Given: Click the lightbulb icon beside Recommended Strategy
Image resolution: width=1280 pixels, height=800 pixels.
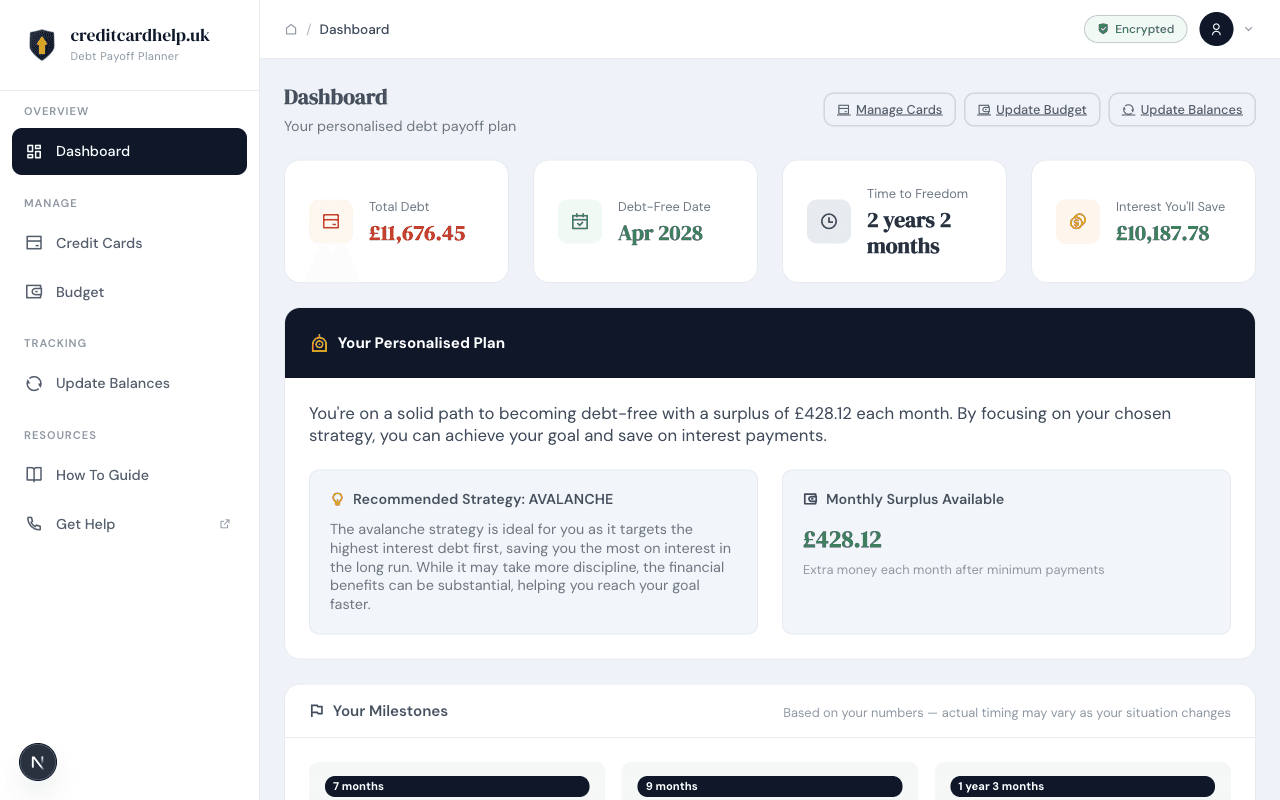Looking at the screenshot, I should coord(337,498).
